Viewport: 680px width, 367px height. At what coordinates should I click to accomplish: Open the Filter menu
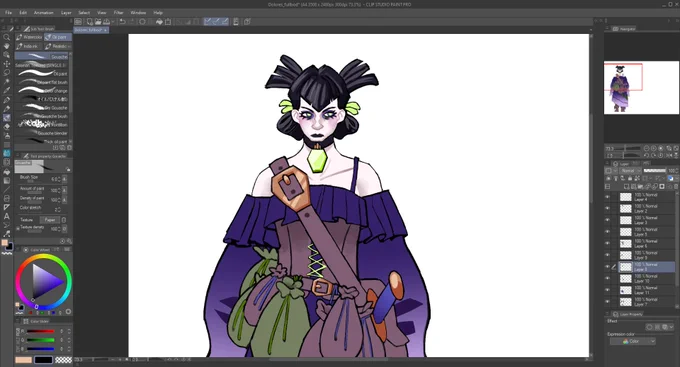pos(118,13)
